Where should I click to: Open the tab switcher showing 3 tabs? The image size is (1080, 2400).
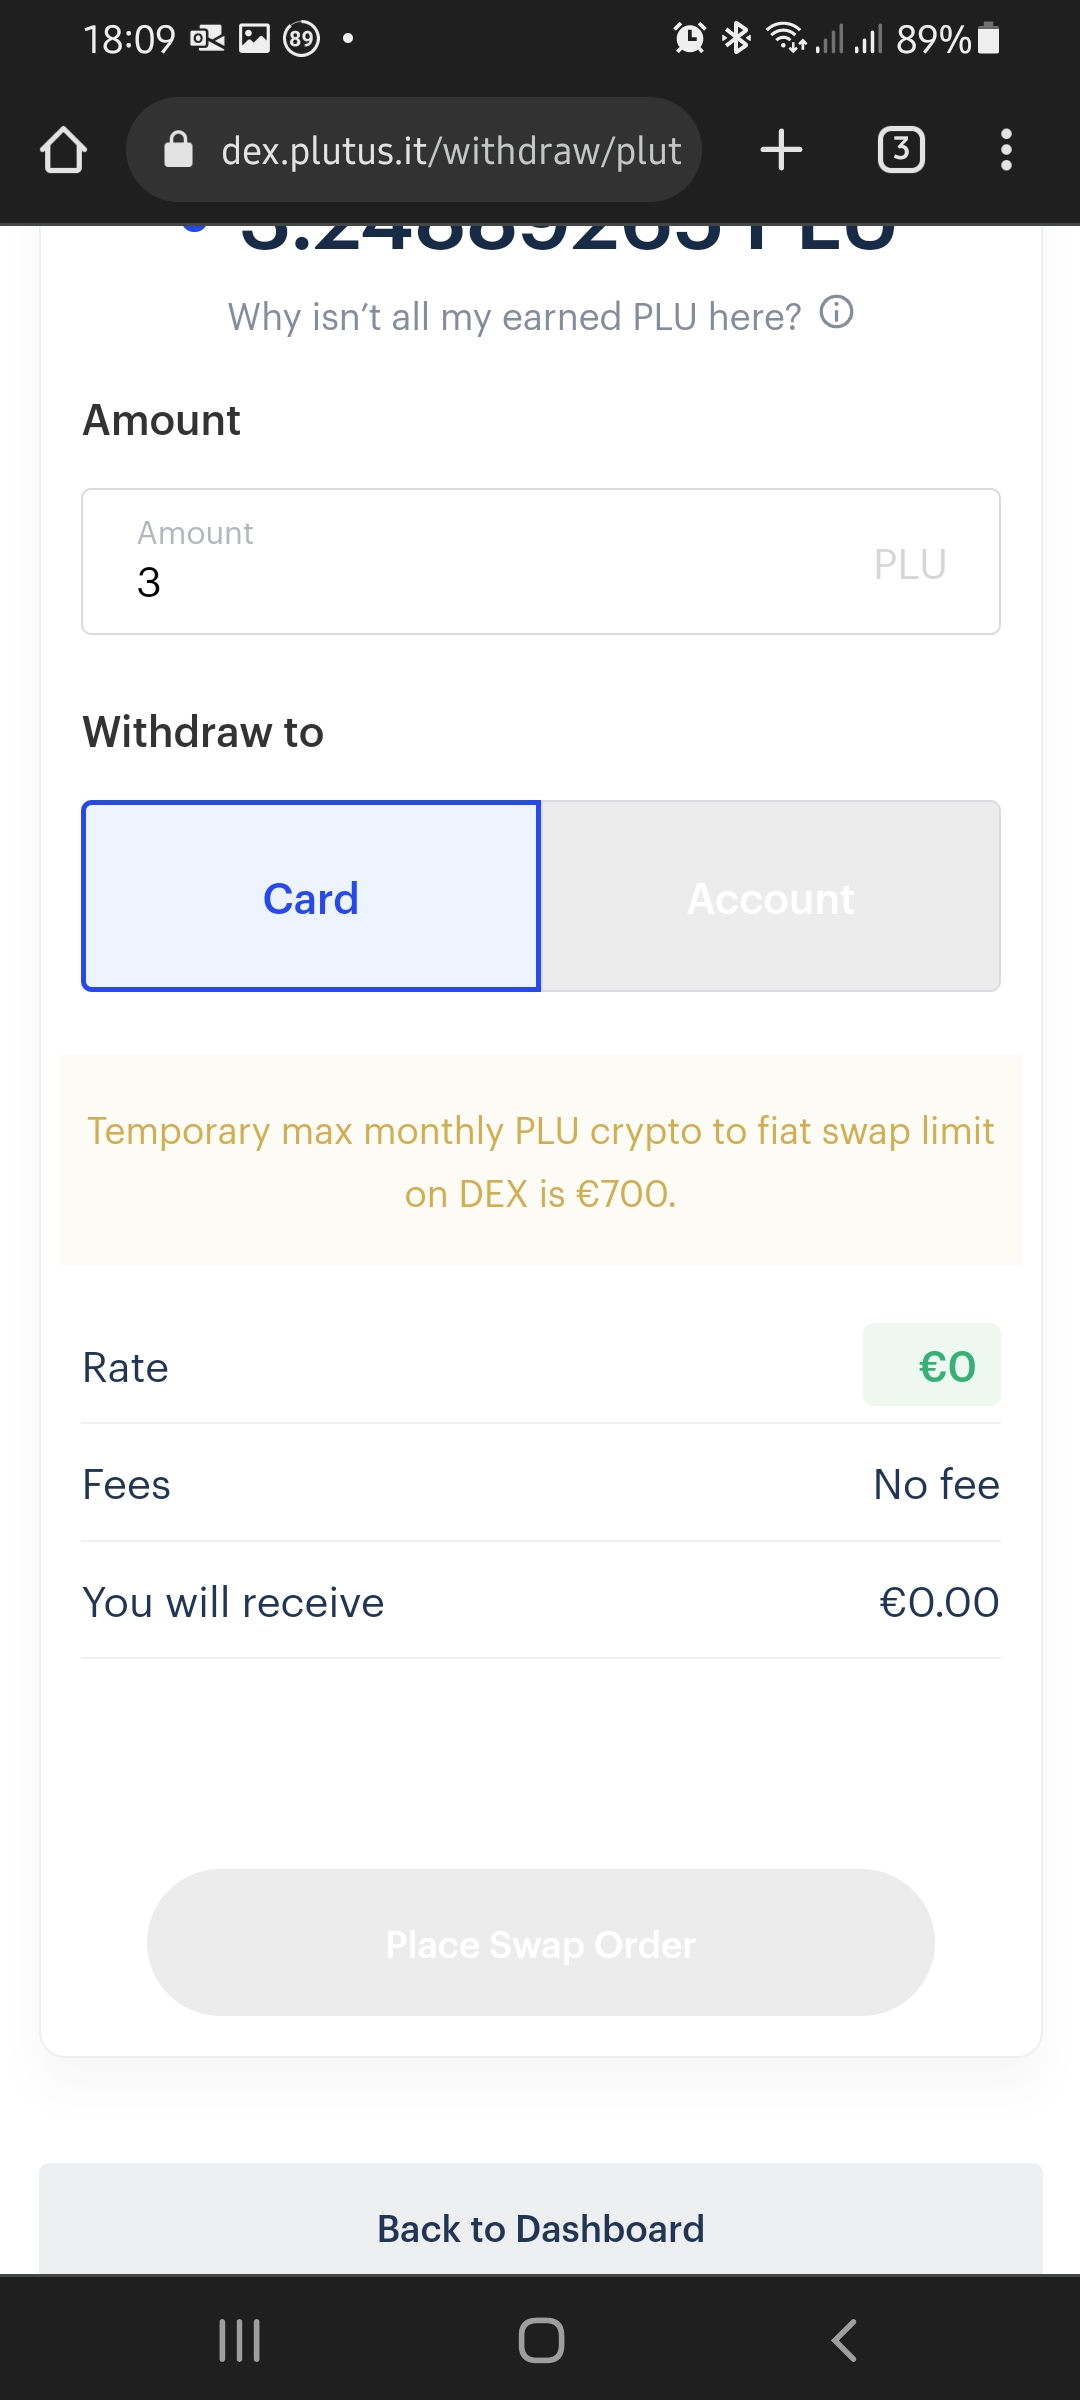click(900, 150)
